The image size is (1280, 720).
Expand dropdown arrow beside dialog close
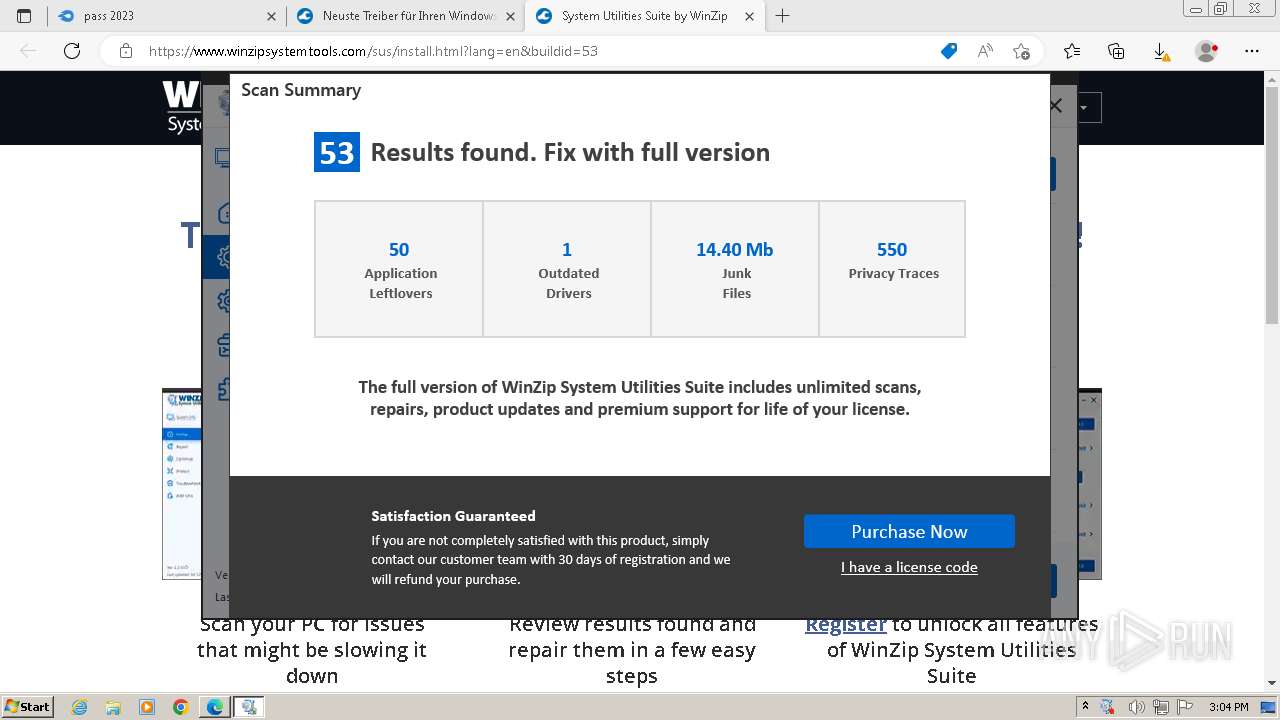click(x=1084, y=107)
